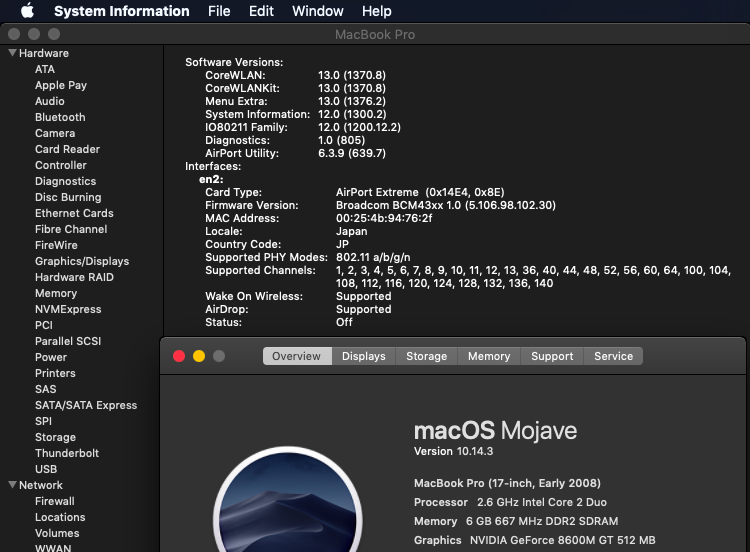Click the macOS Mojave dune icon
This screenshot has height=552, width=750.
(x=287, y=499)
